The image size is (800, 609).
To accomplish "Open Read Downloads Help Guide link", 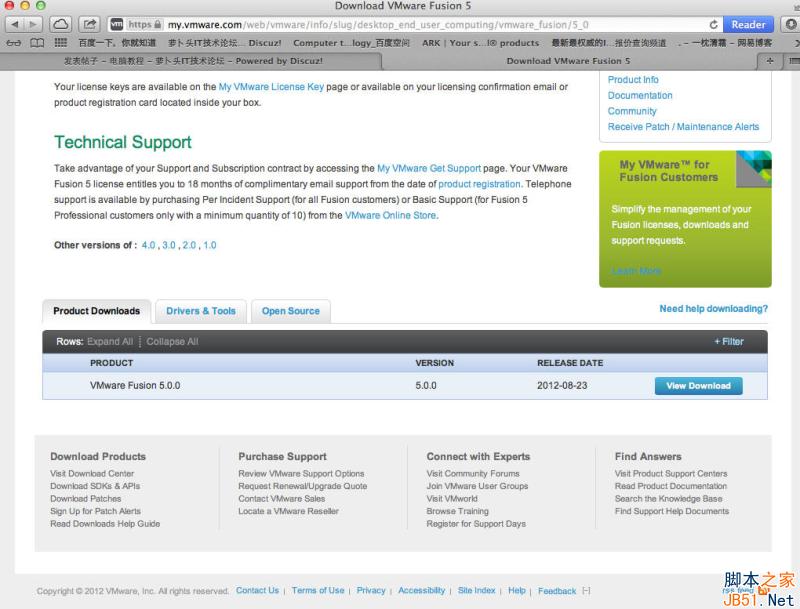I will point(105,524).
